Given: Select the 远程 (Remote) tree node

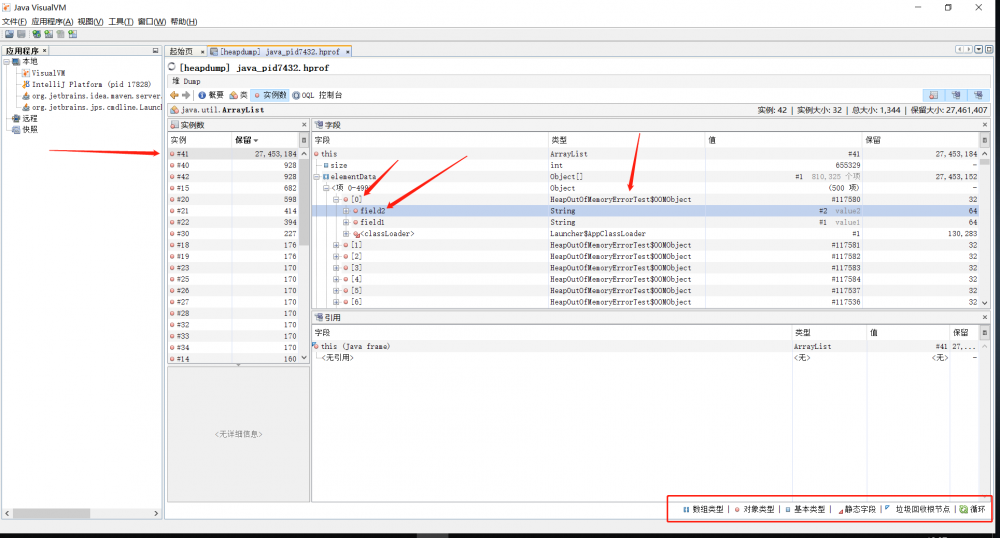Looking at the screenshot, I should [29, 119].
